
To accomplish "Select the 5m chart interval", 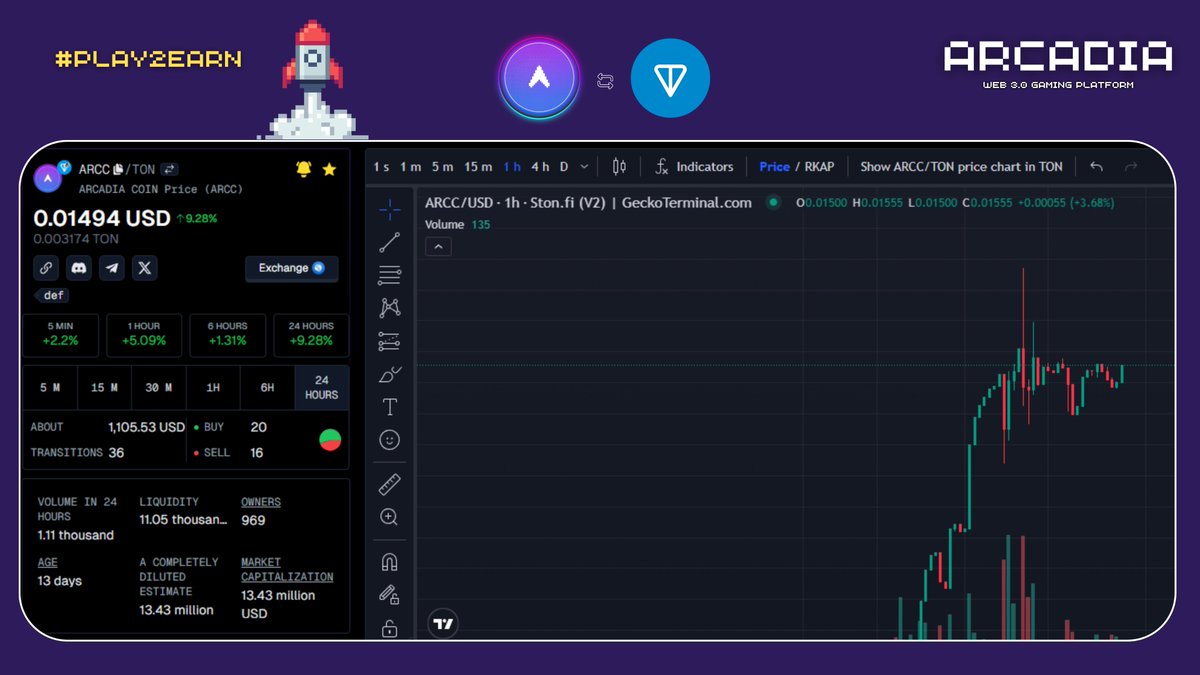I will click(442, 167).
